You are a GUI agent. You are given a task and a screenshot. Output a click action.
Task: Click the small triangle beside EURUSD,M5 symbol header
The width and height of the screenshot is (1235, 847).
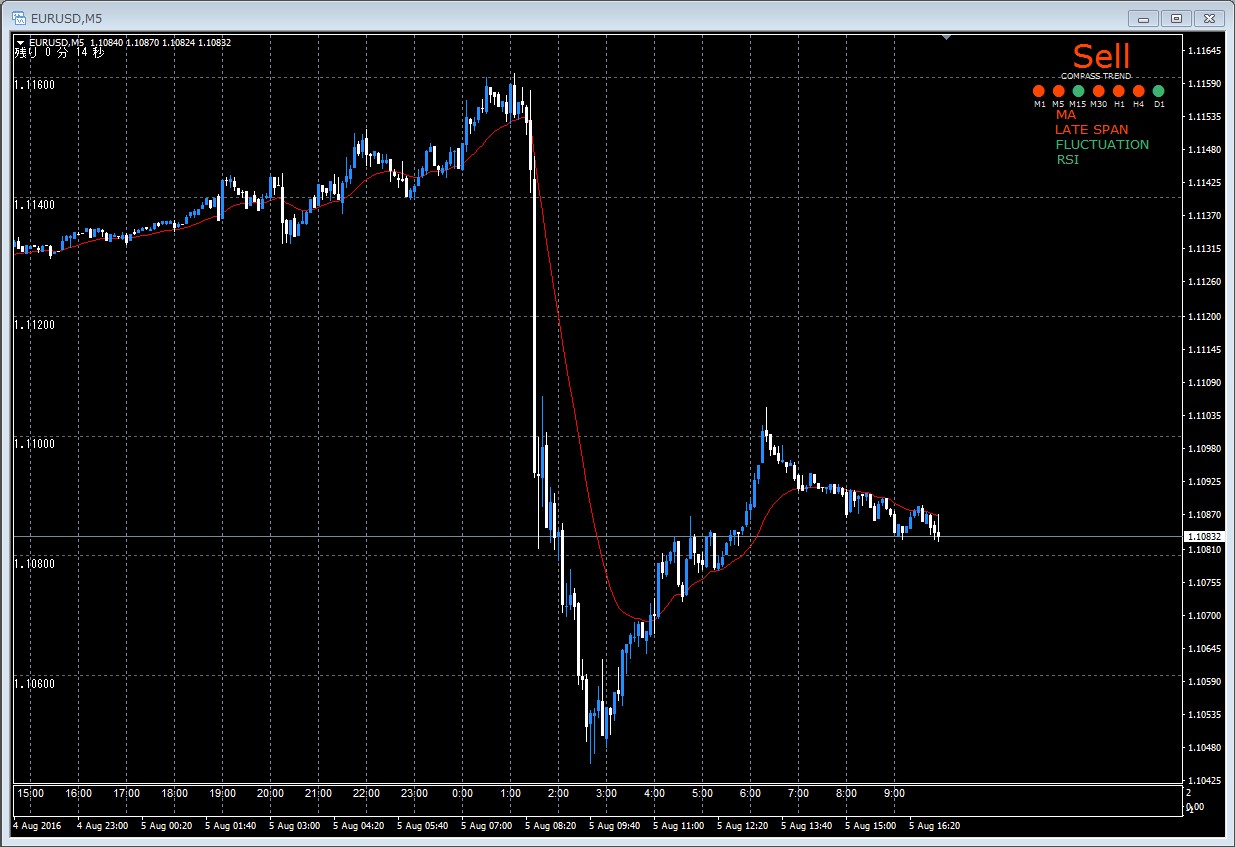[21, 42]
